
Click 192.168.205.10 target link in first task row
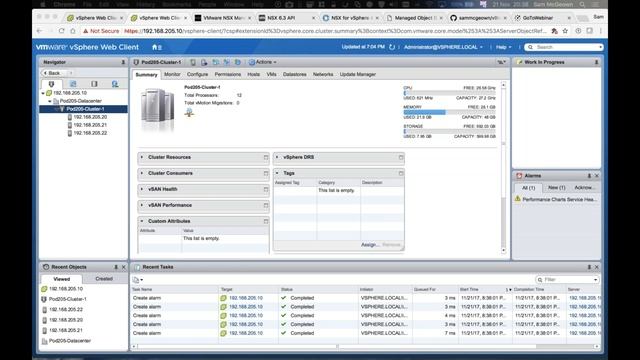click(246, 298)
